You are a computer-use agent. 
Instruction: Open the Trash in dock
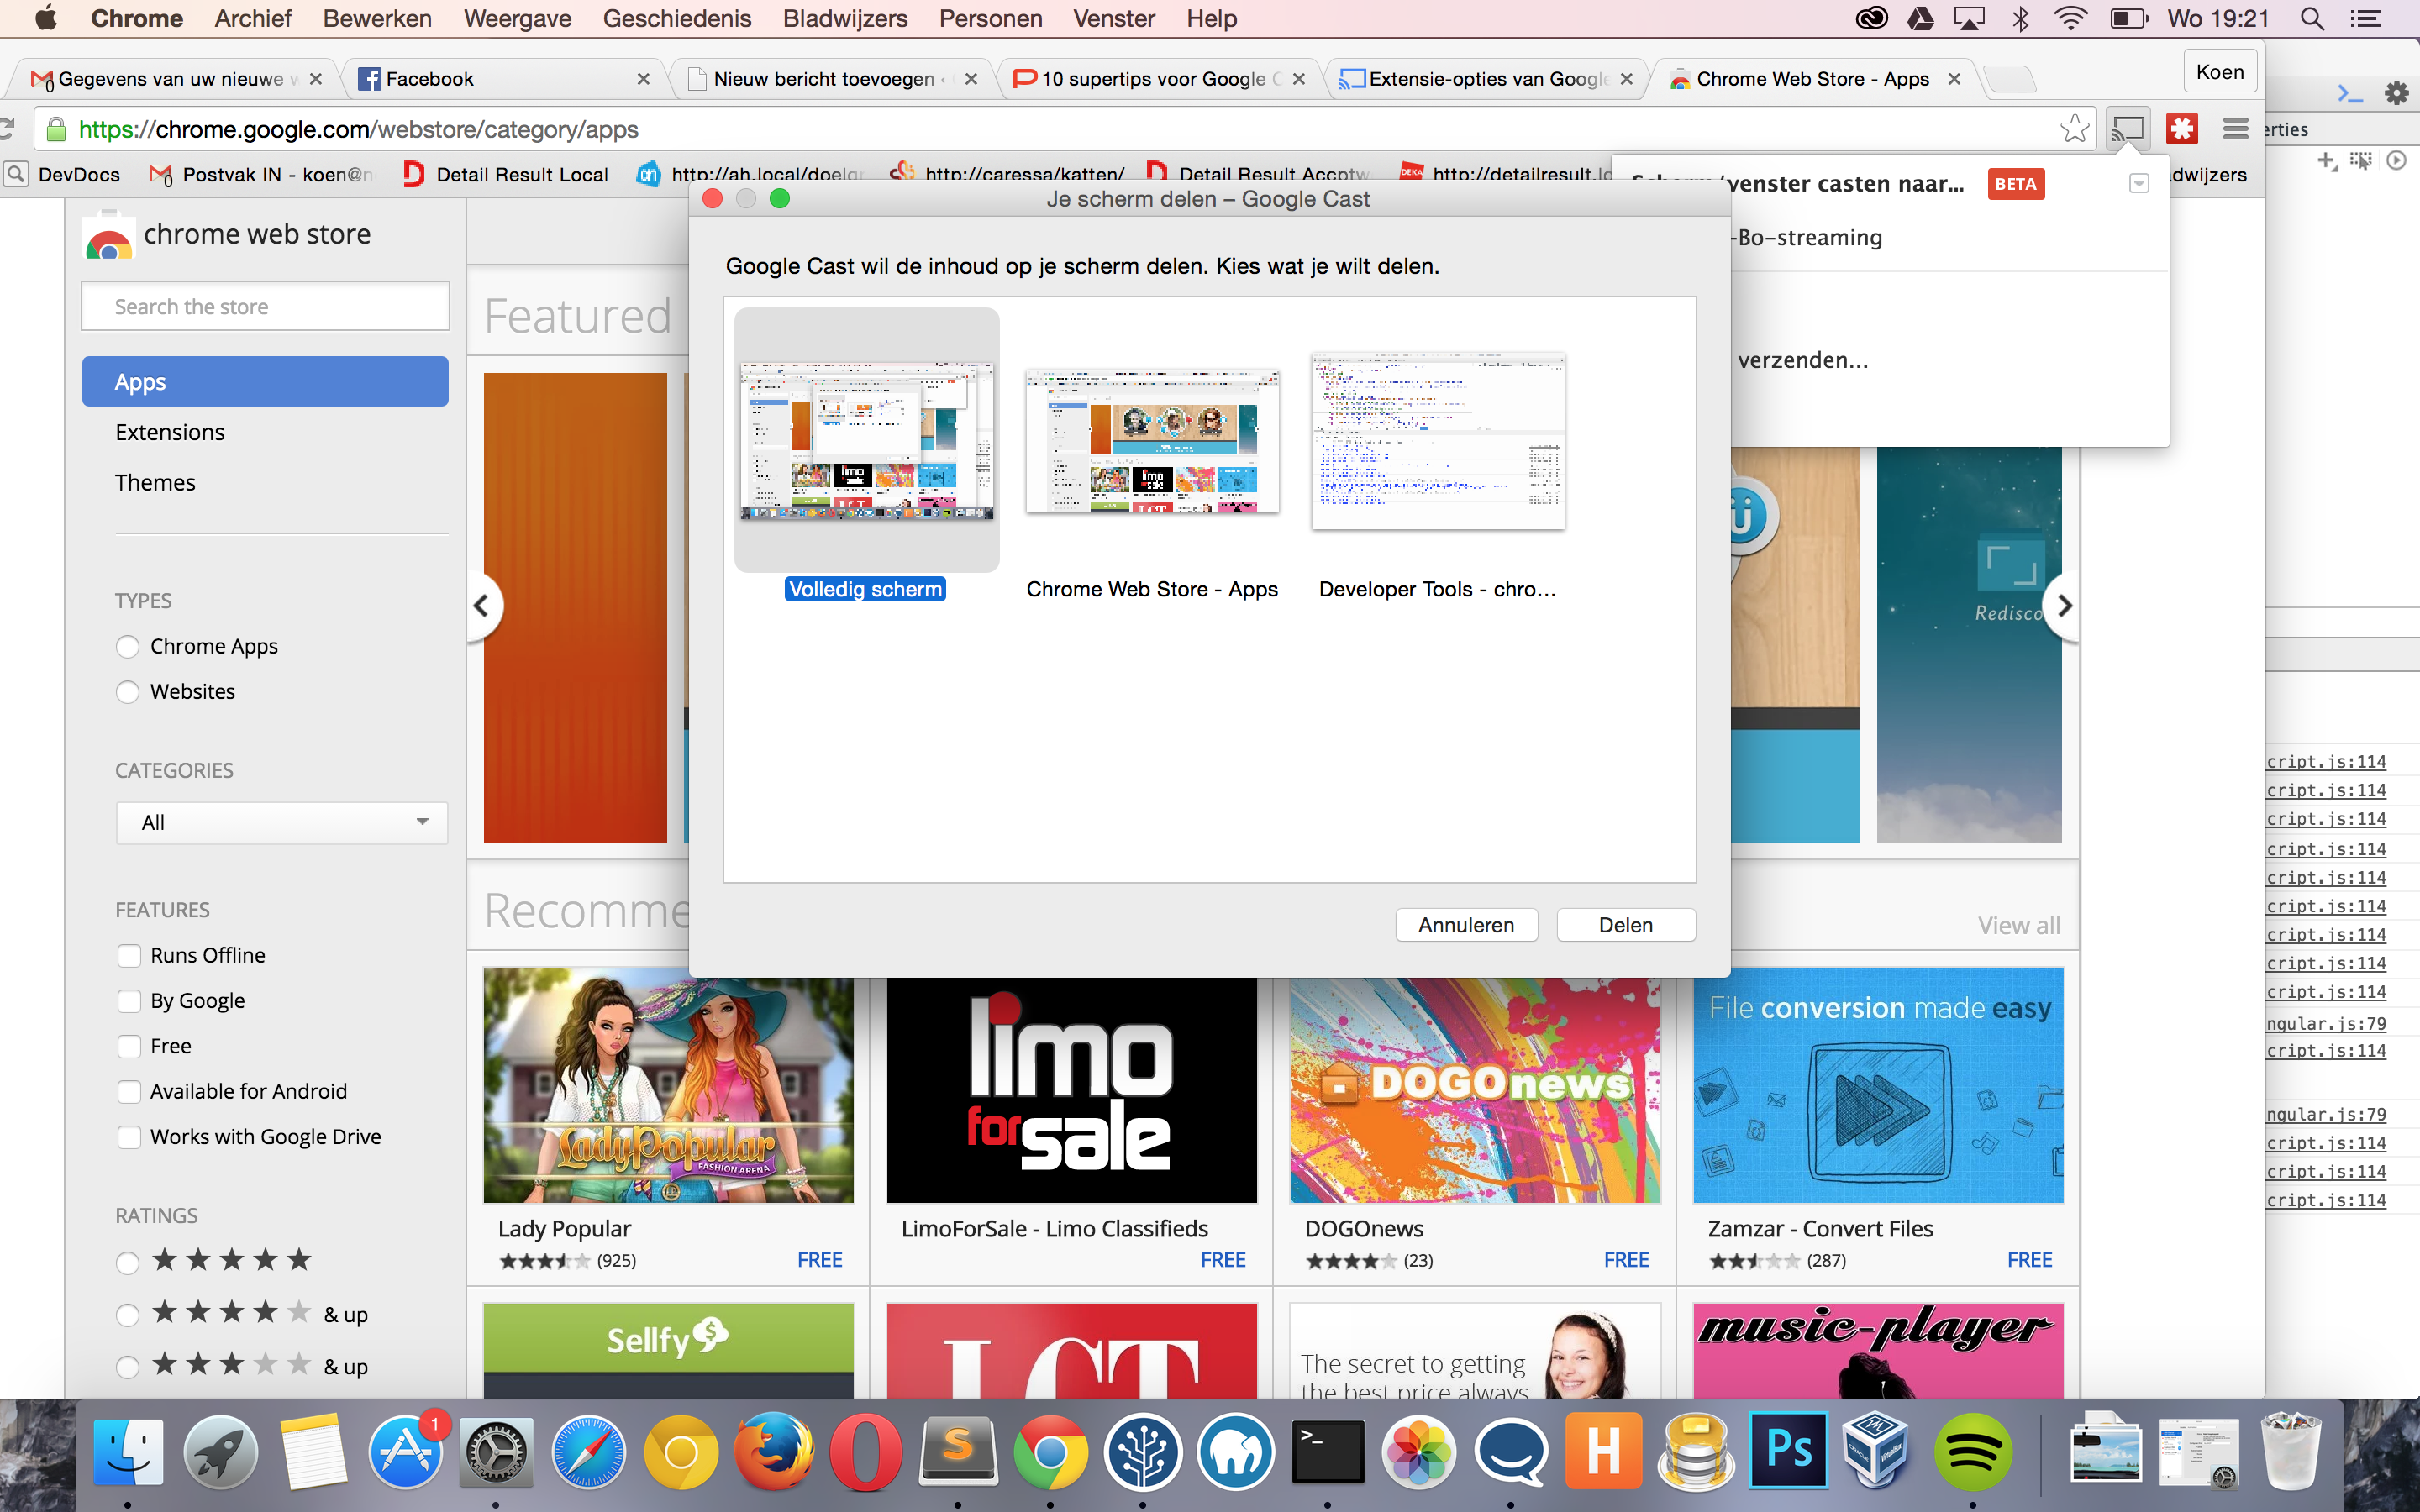2291,1451
